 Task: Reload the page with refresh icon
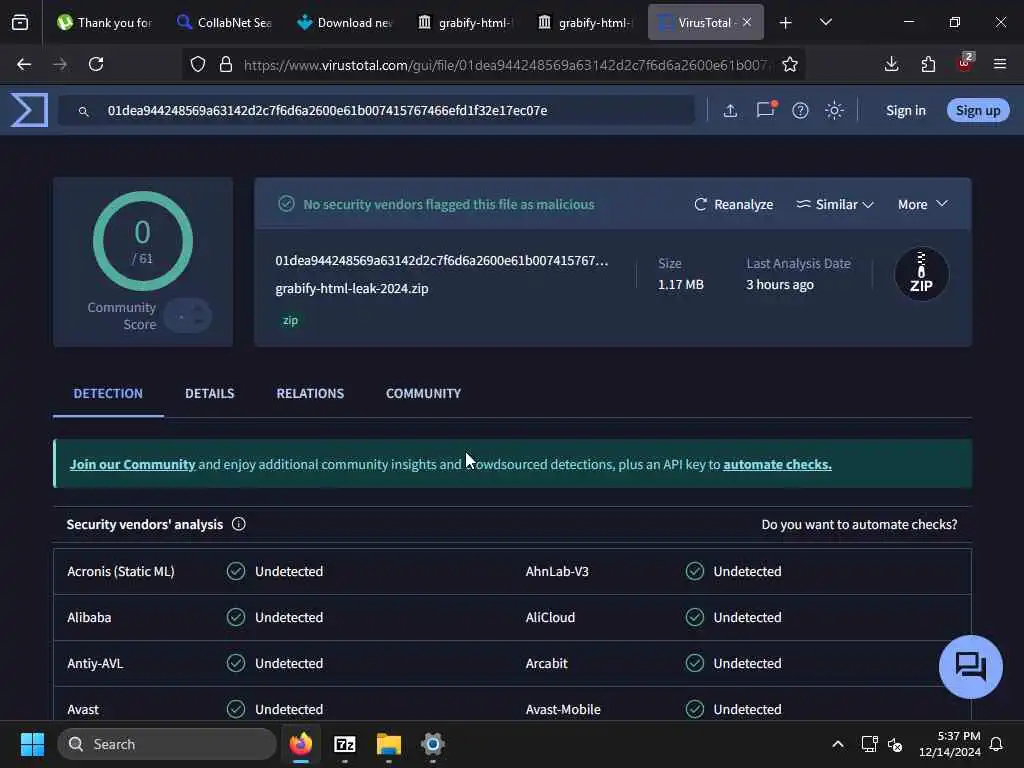[96, 64]
